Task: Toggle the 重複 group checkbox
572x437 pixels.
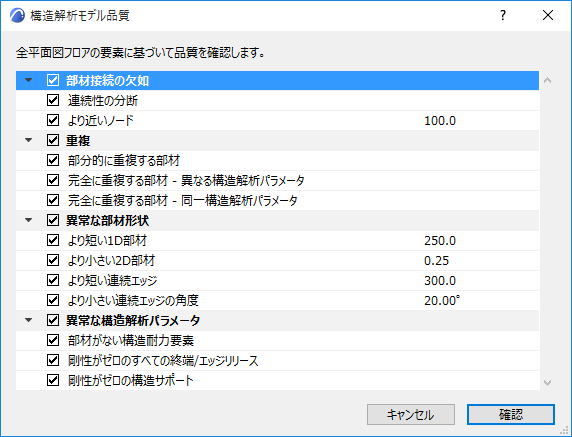Action: tap(53, 140)
